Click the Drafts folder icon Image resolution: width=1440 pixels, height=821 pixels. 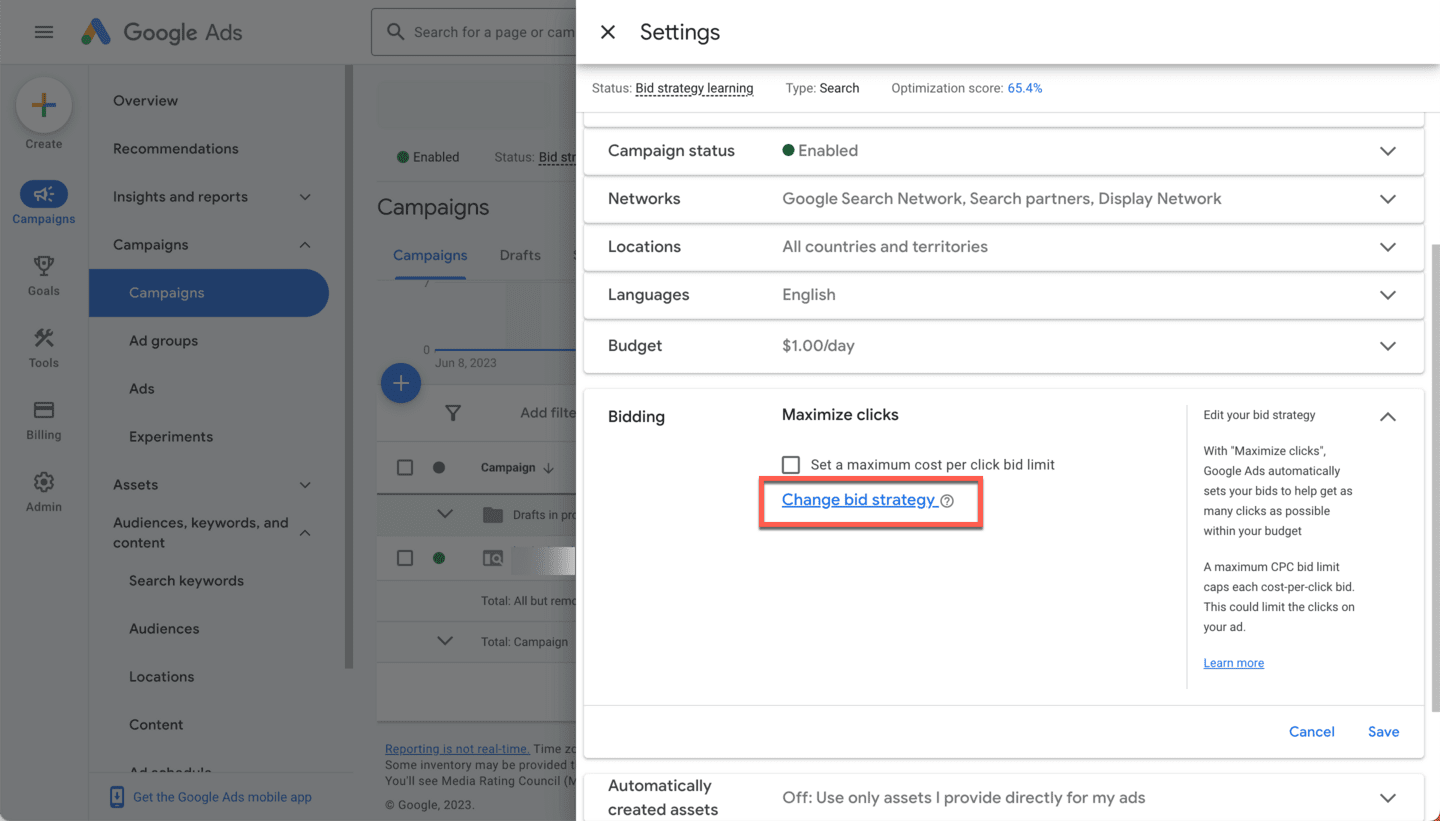coord(492,515)
